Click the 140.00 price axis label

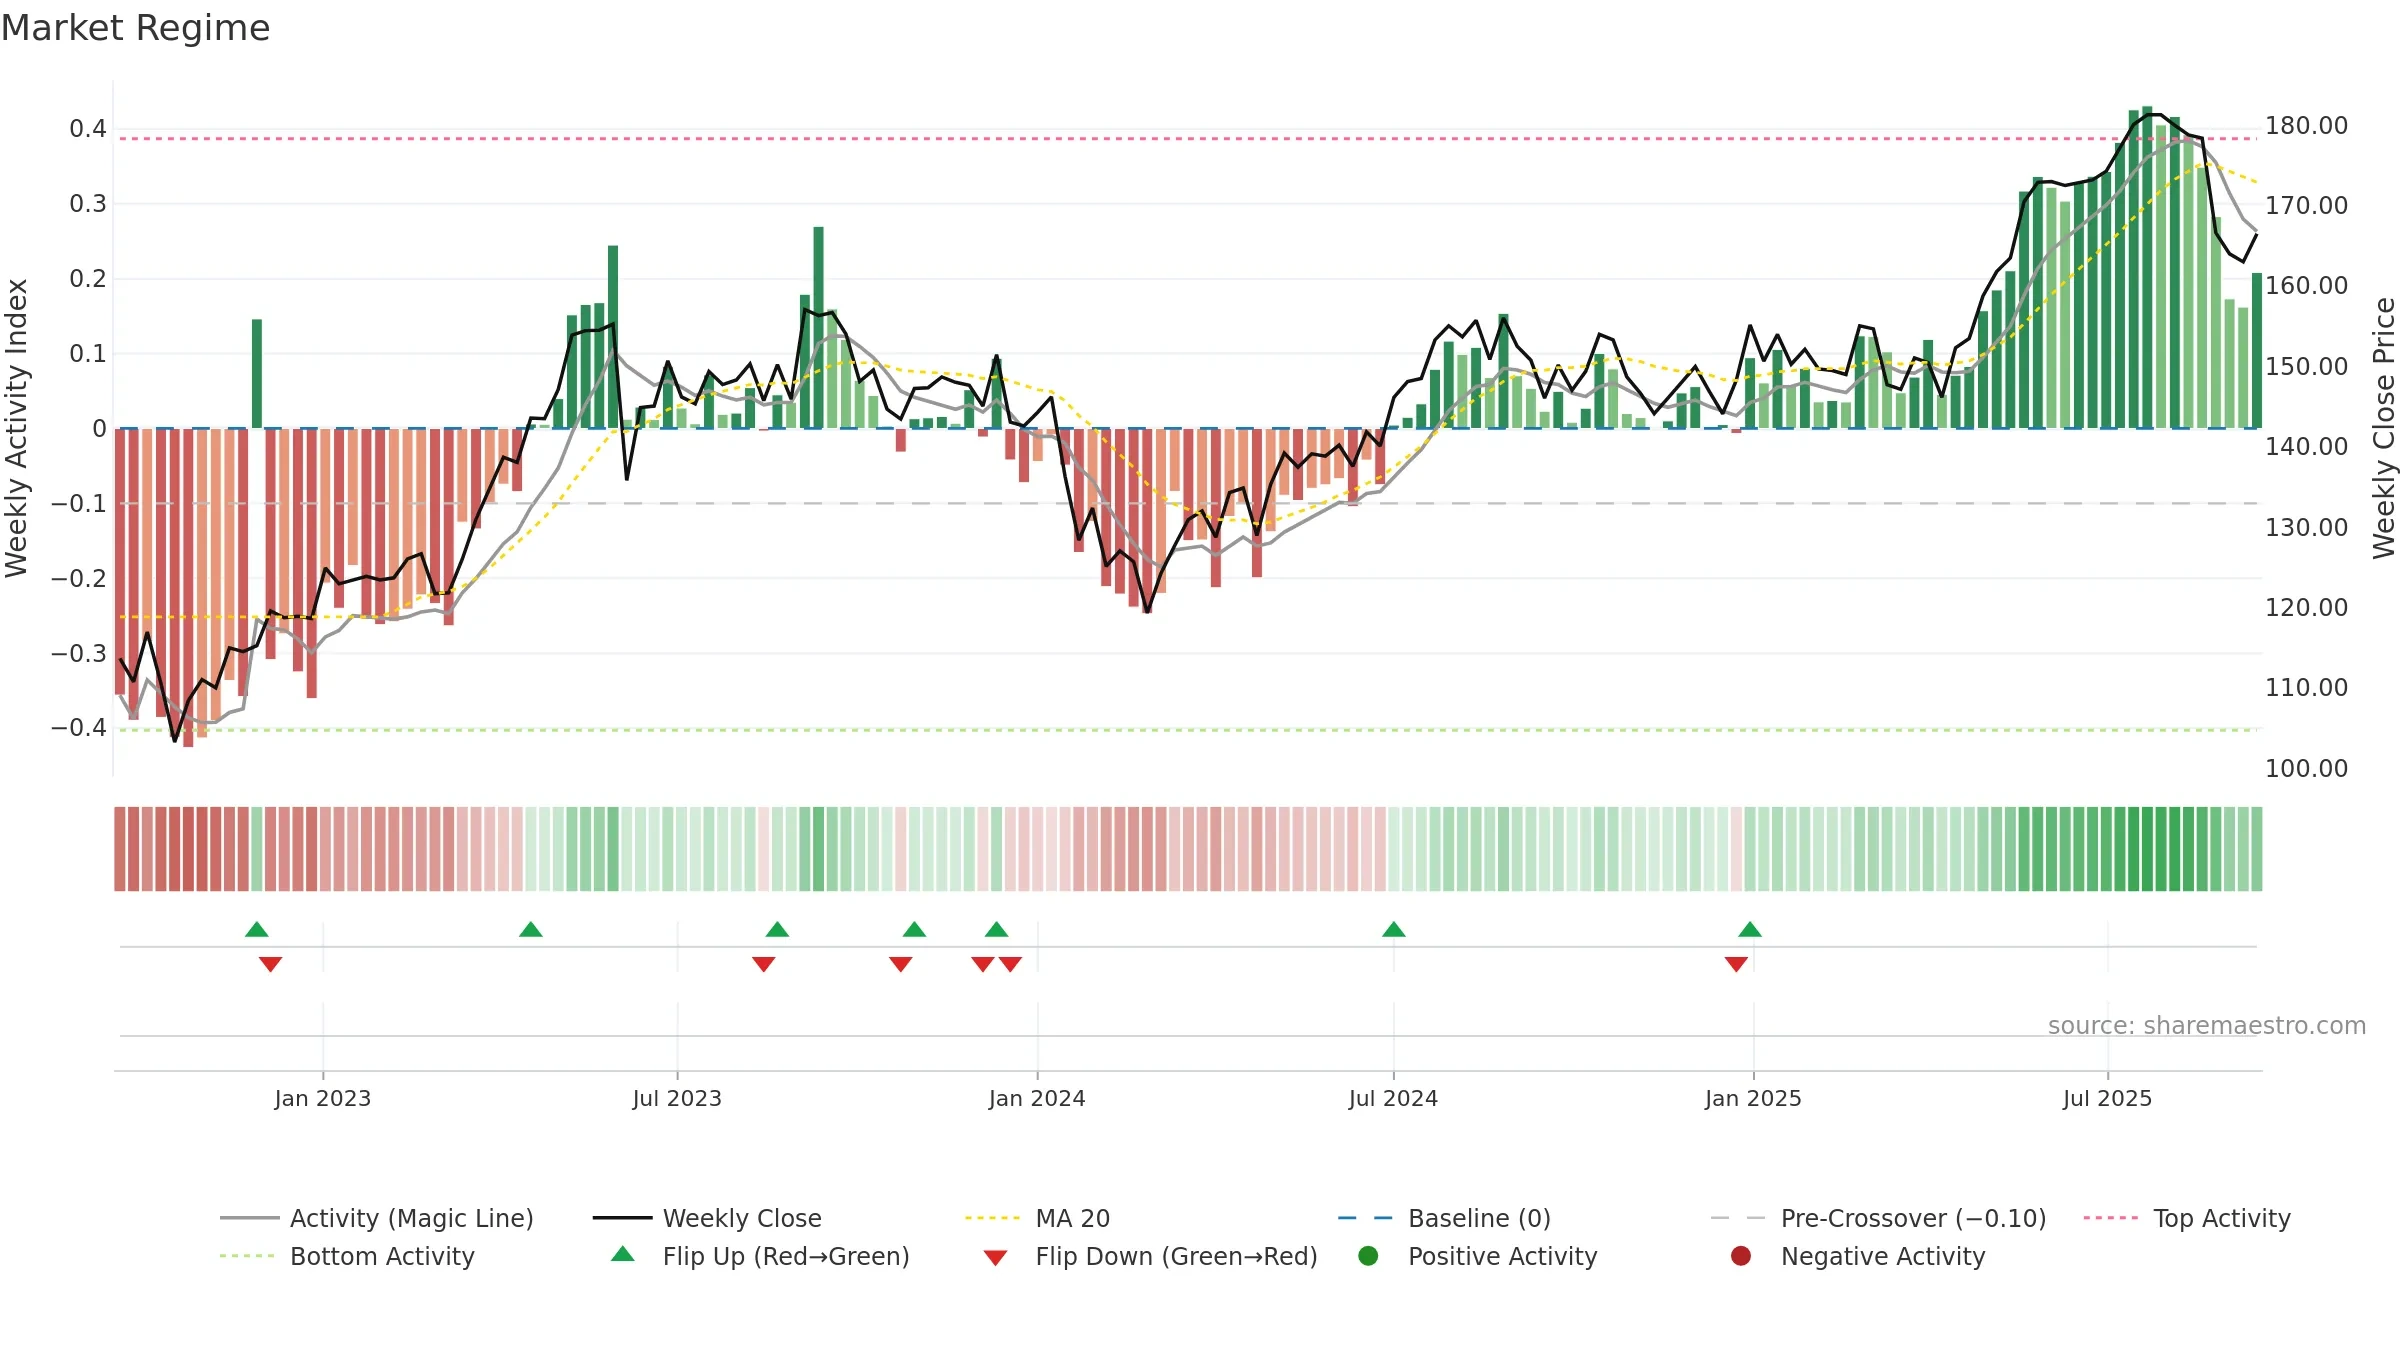click(x=2306, y=447)
